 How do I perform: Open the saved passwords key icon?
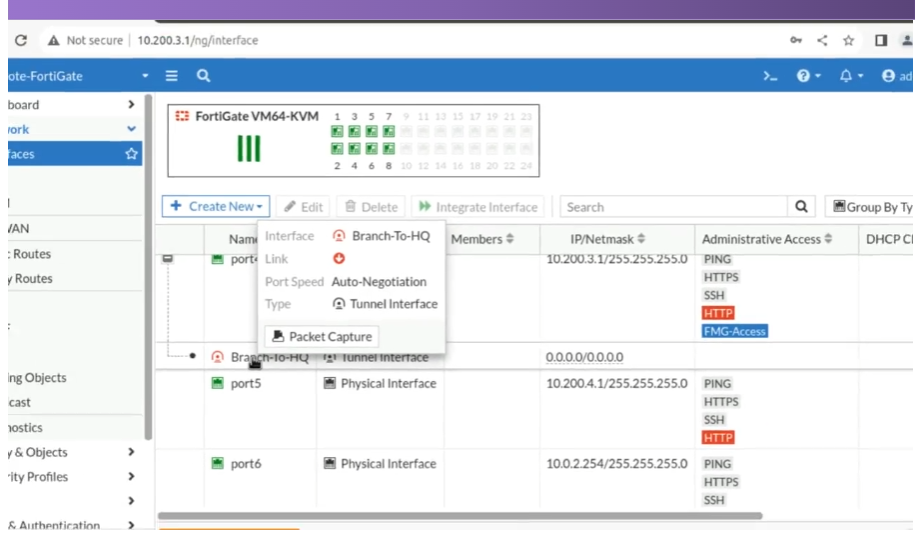[796, 40]
